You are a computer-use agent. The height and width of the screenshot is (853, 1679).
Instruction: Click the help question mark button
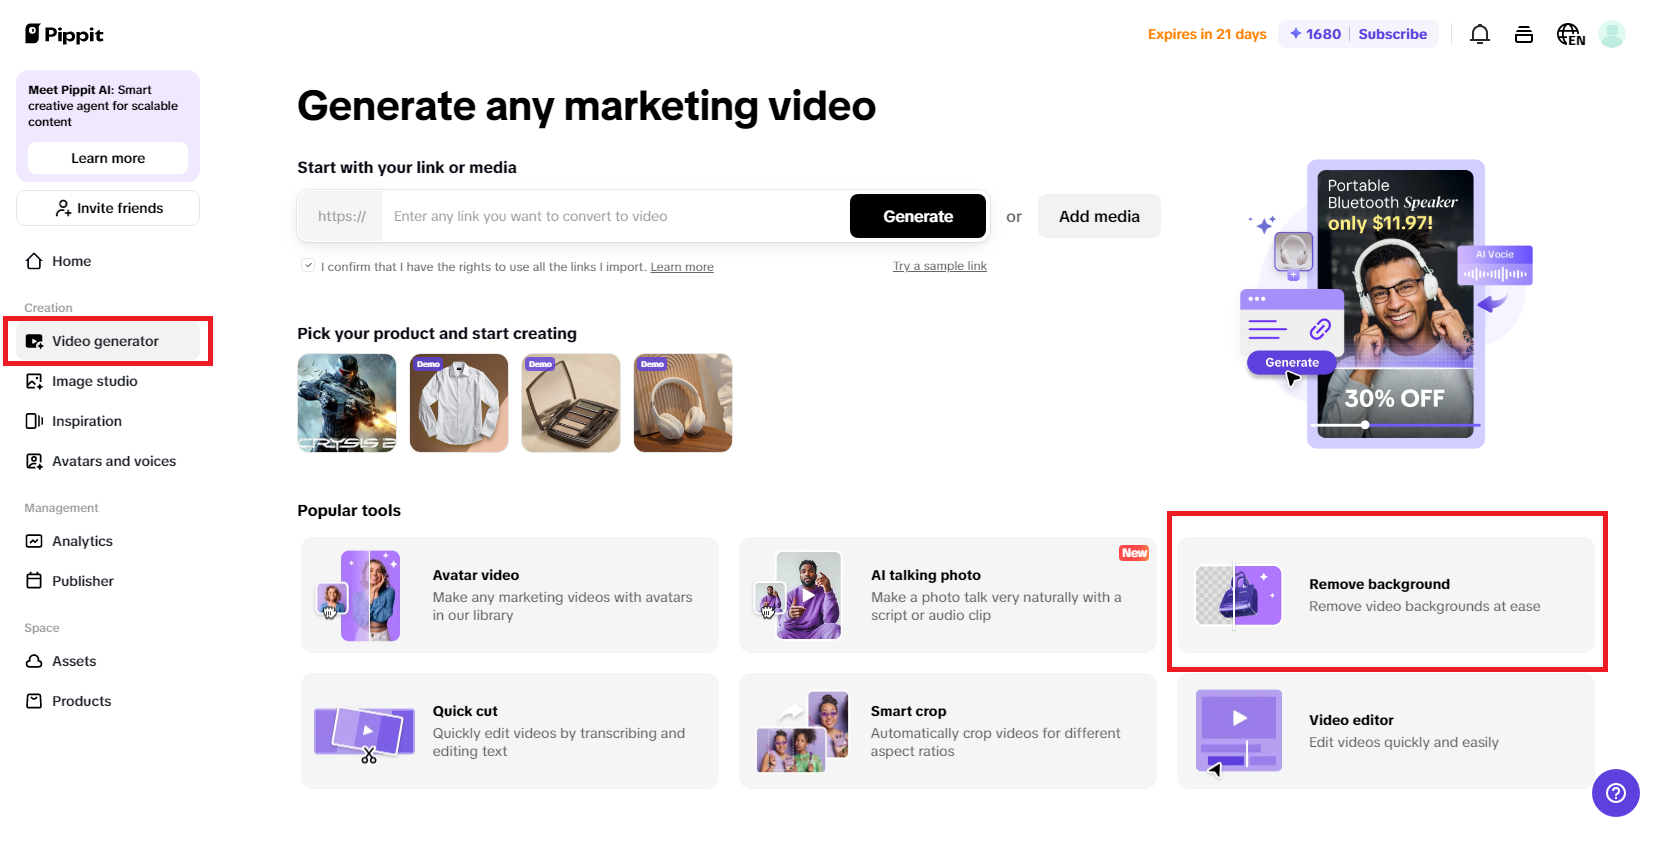(1615, 793)
